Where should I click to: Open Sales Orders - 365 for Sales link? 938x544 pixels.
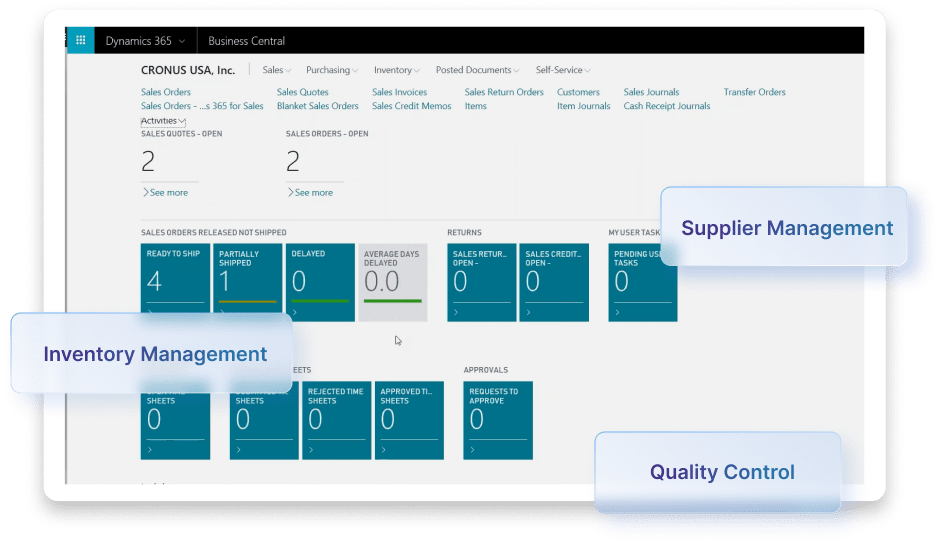point(202,106)
